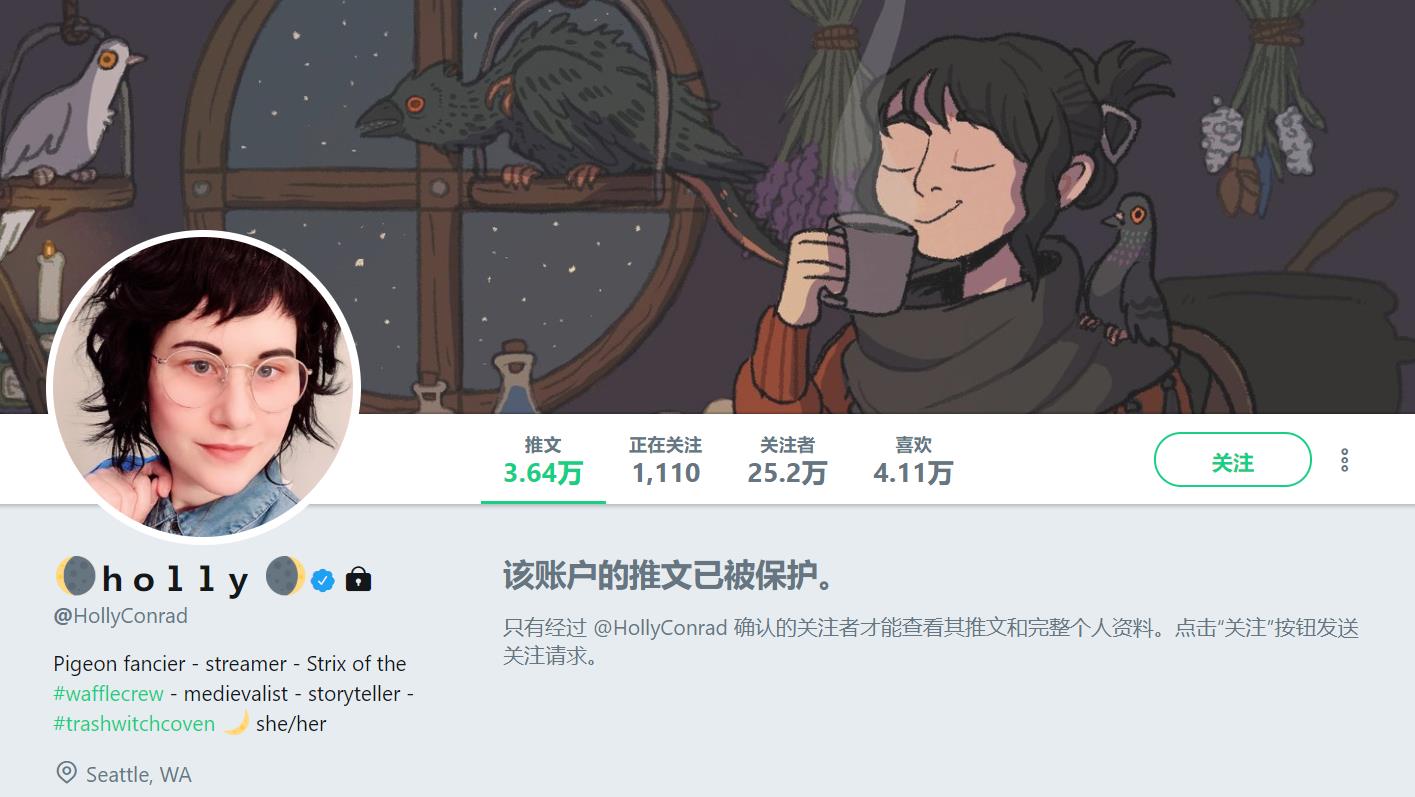Click the #wafflecrew hashtag link
This screenshot has width=1415, height=797.
pos(108,693)
